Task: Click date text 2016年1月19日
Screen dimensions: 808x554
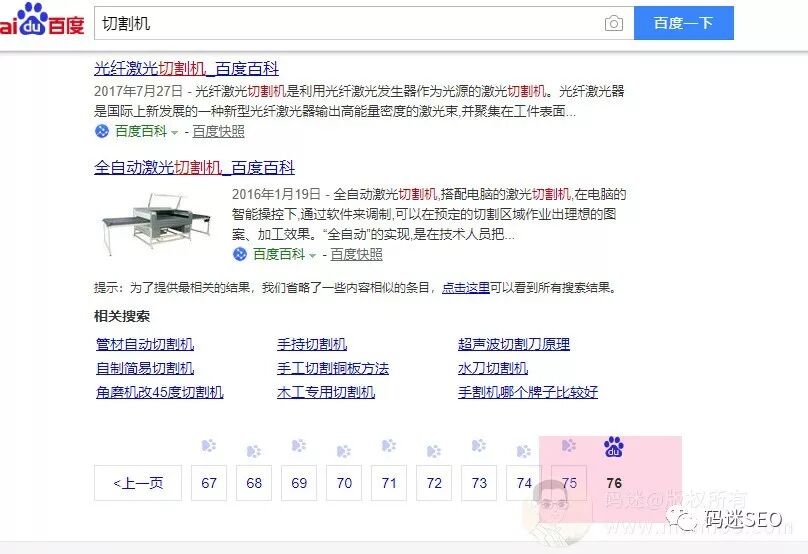Action: click(276, 194)
